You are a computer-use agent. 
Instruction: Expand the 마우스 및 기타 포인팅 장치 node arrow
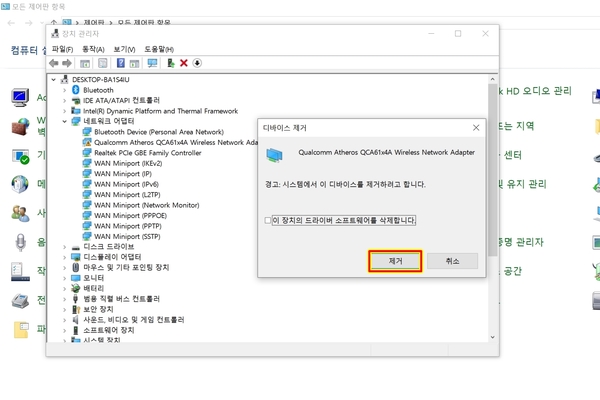pos(64,268)
